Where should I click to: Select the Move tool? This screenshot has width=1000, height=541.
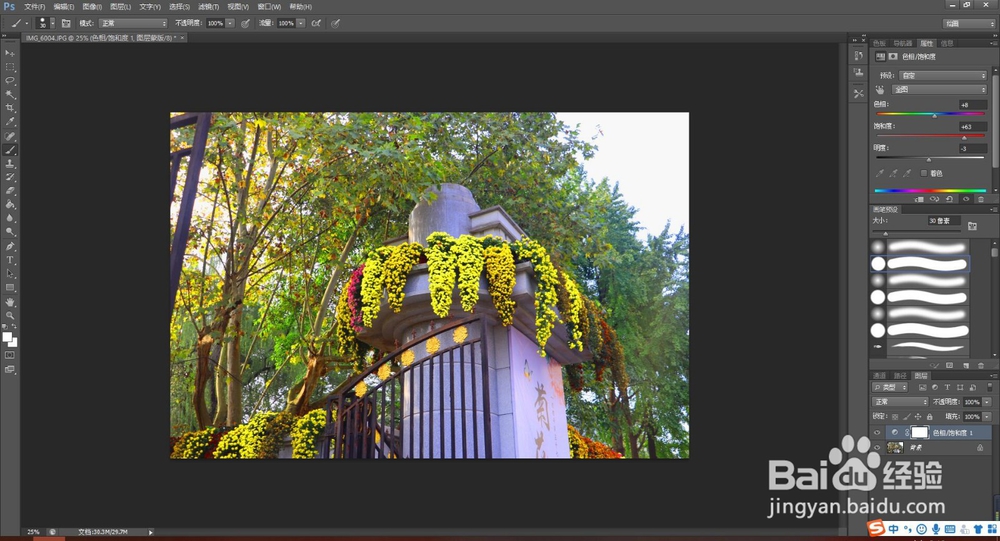click(x=10, y=53)
